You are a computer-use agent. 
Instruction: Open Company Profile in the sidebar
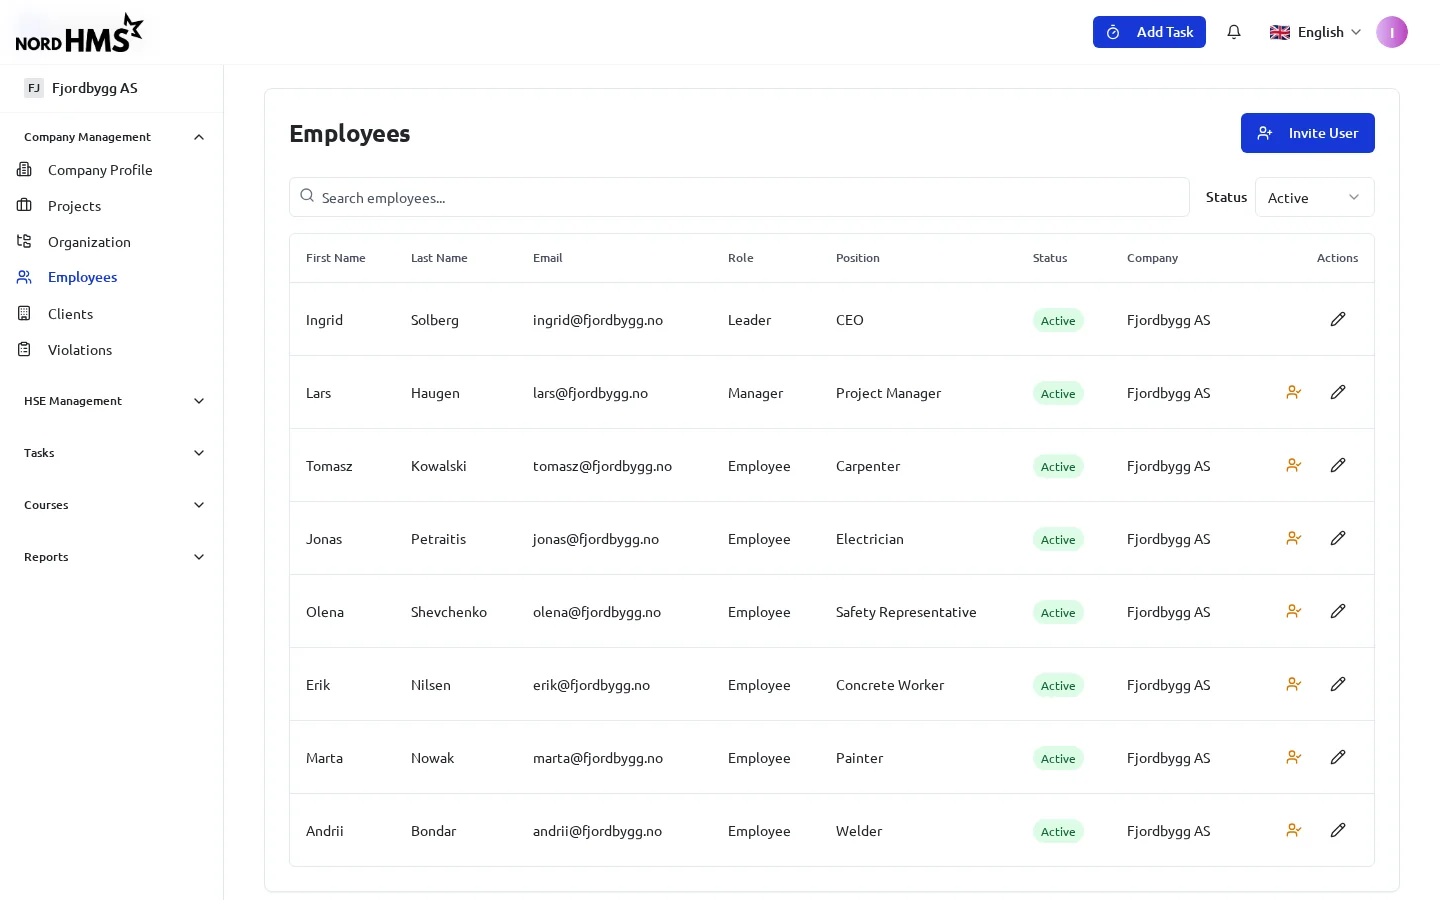click(x=100, y=170)
